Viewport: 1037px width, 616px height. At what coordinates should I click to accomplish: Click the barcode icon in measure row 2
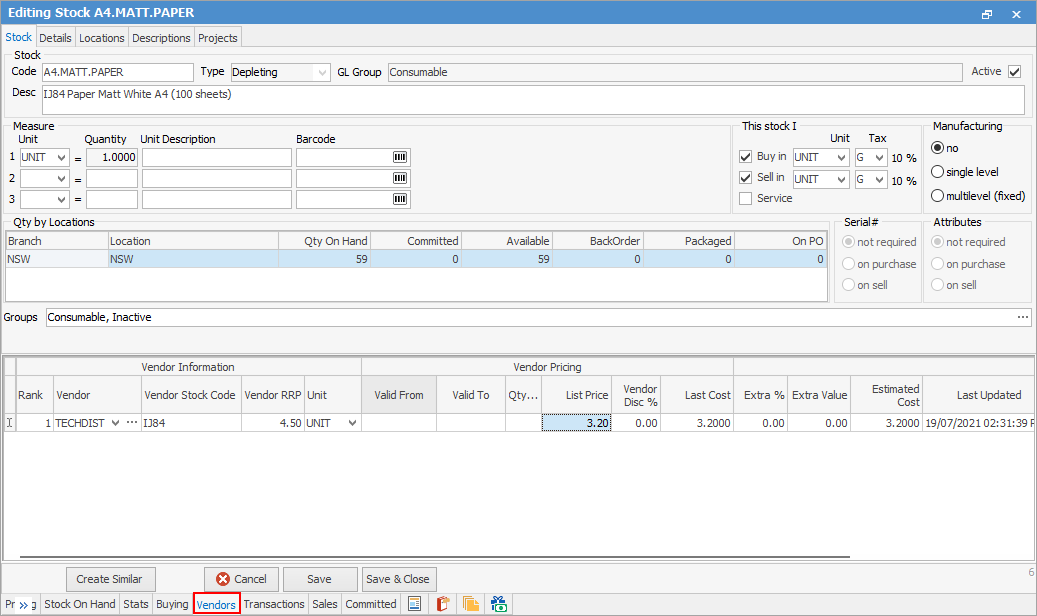400,179
